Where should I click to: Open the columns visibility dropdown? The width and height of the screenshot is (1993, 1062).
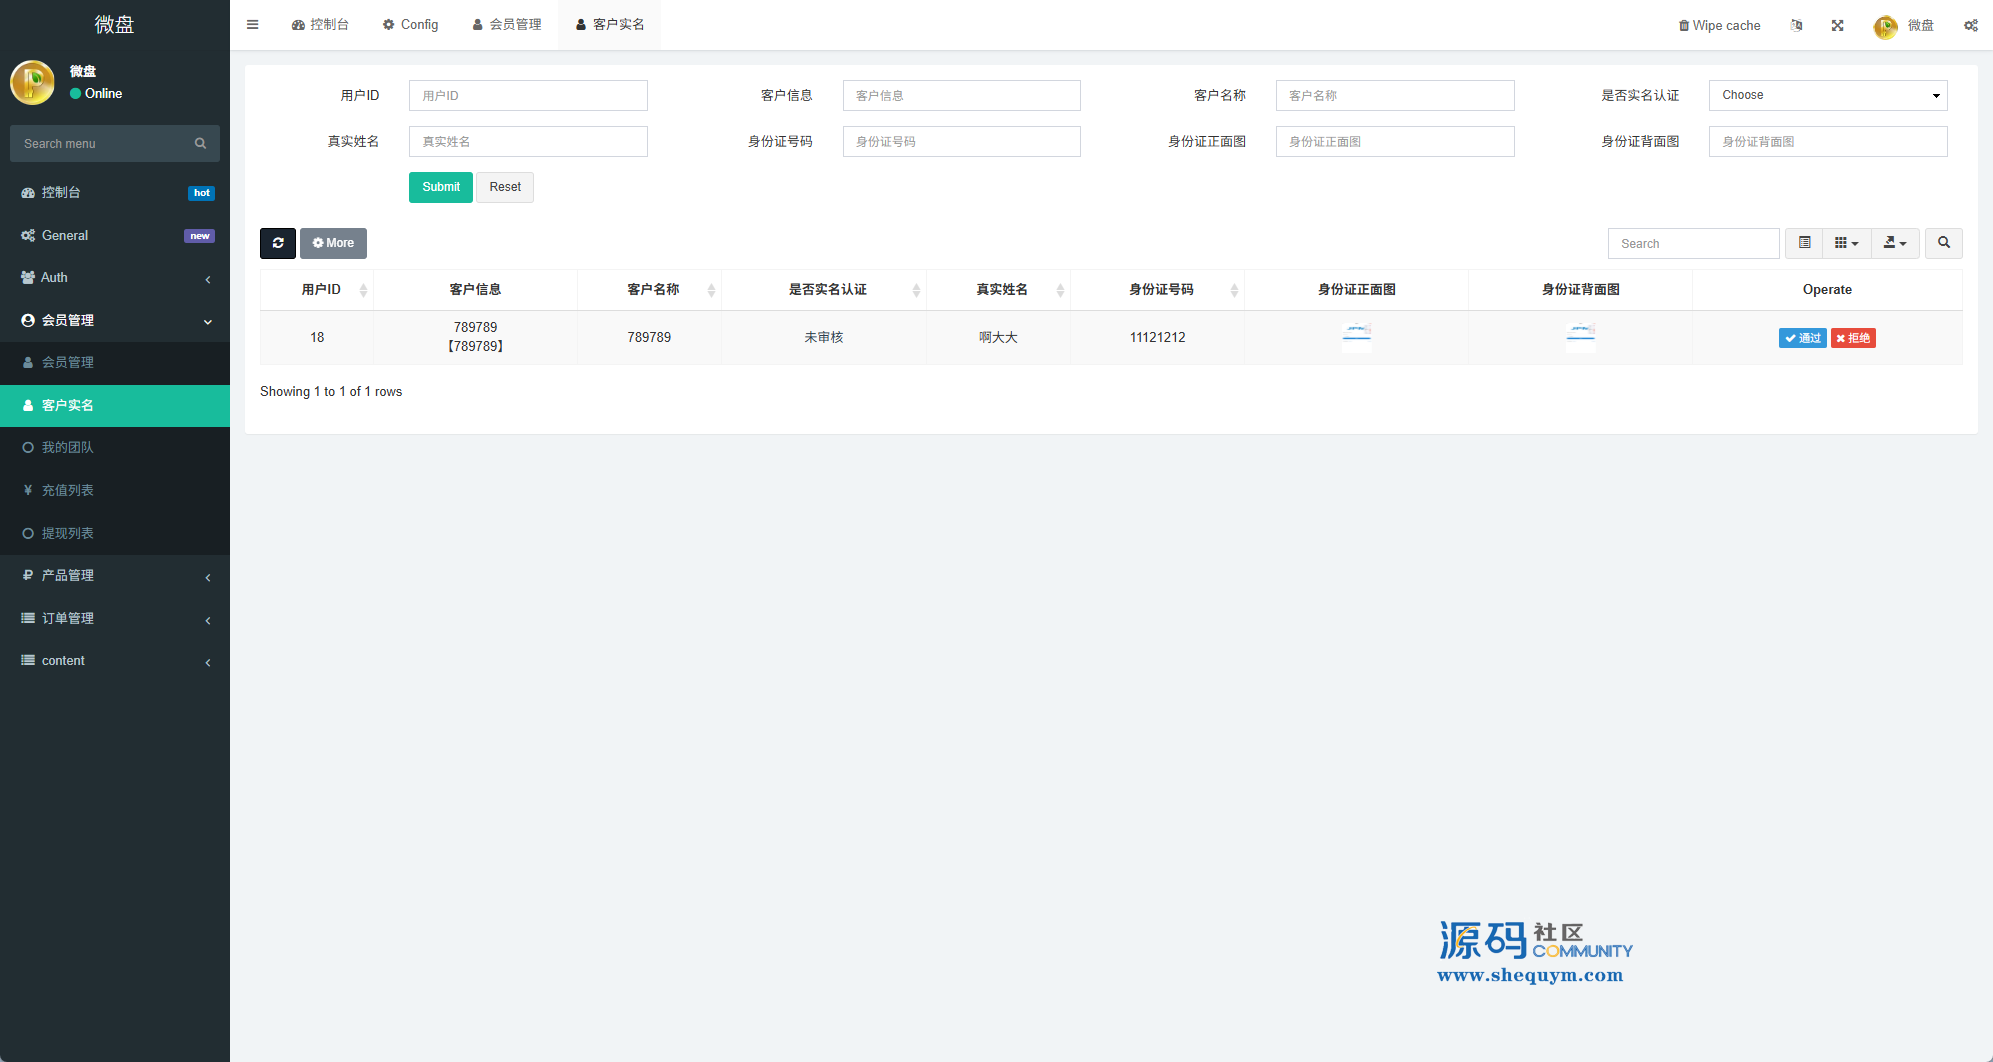(1846, 243)
